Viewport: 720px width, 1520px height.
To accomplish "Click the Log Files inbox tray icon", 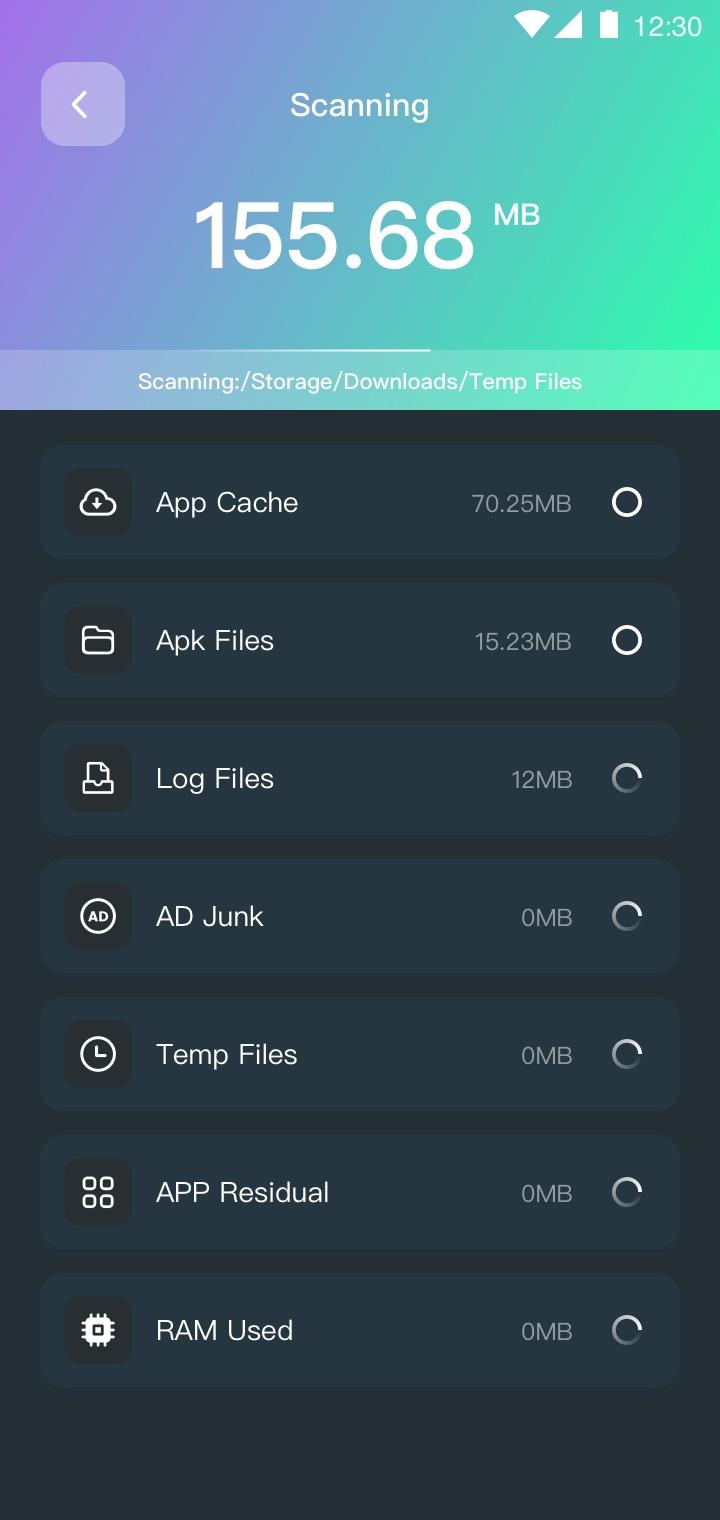I will pyautogui.click(x=98, y=778).
